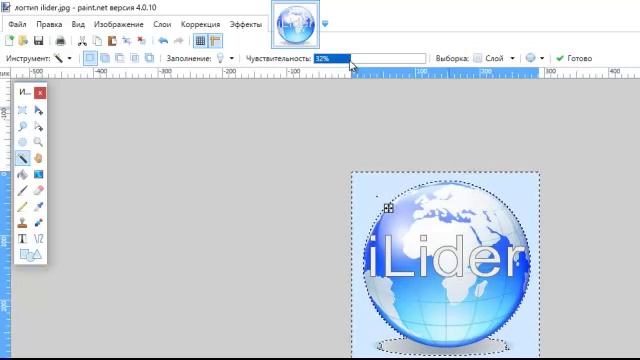Deselect all using toolbar icon

coord(141,40)
